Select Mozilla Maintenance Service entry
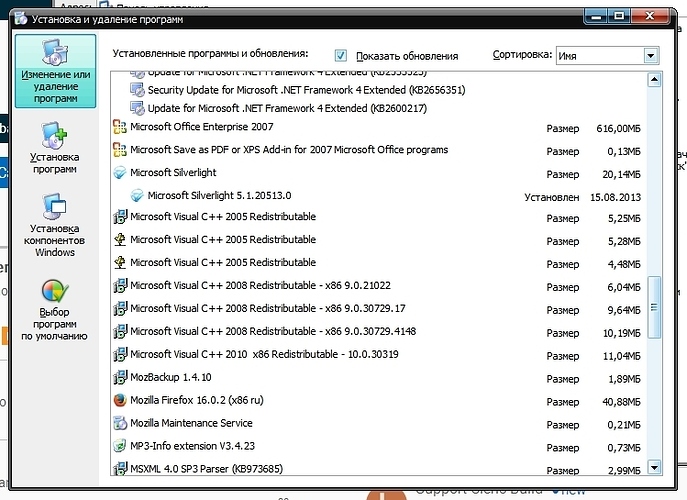 (191, 423)
